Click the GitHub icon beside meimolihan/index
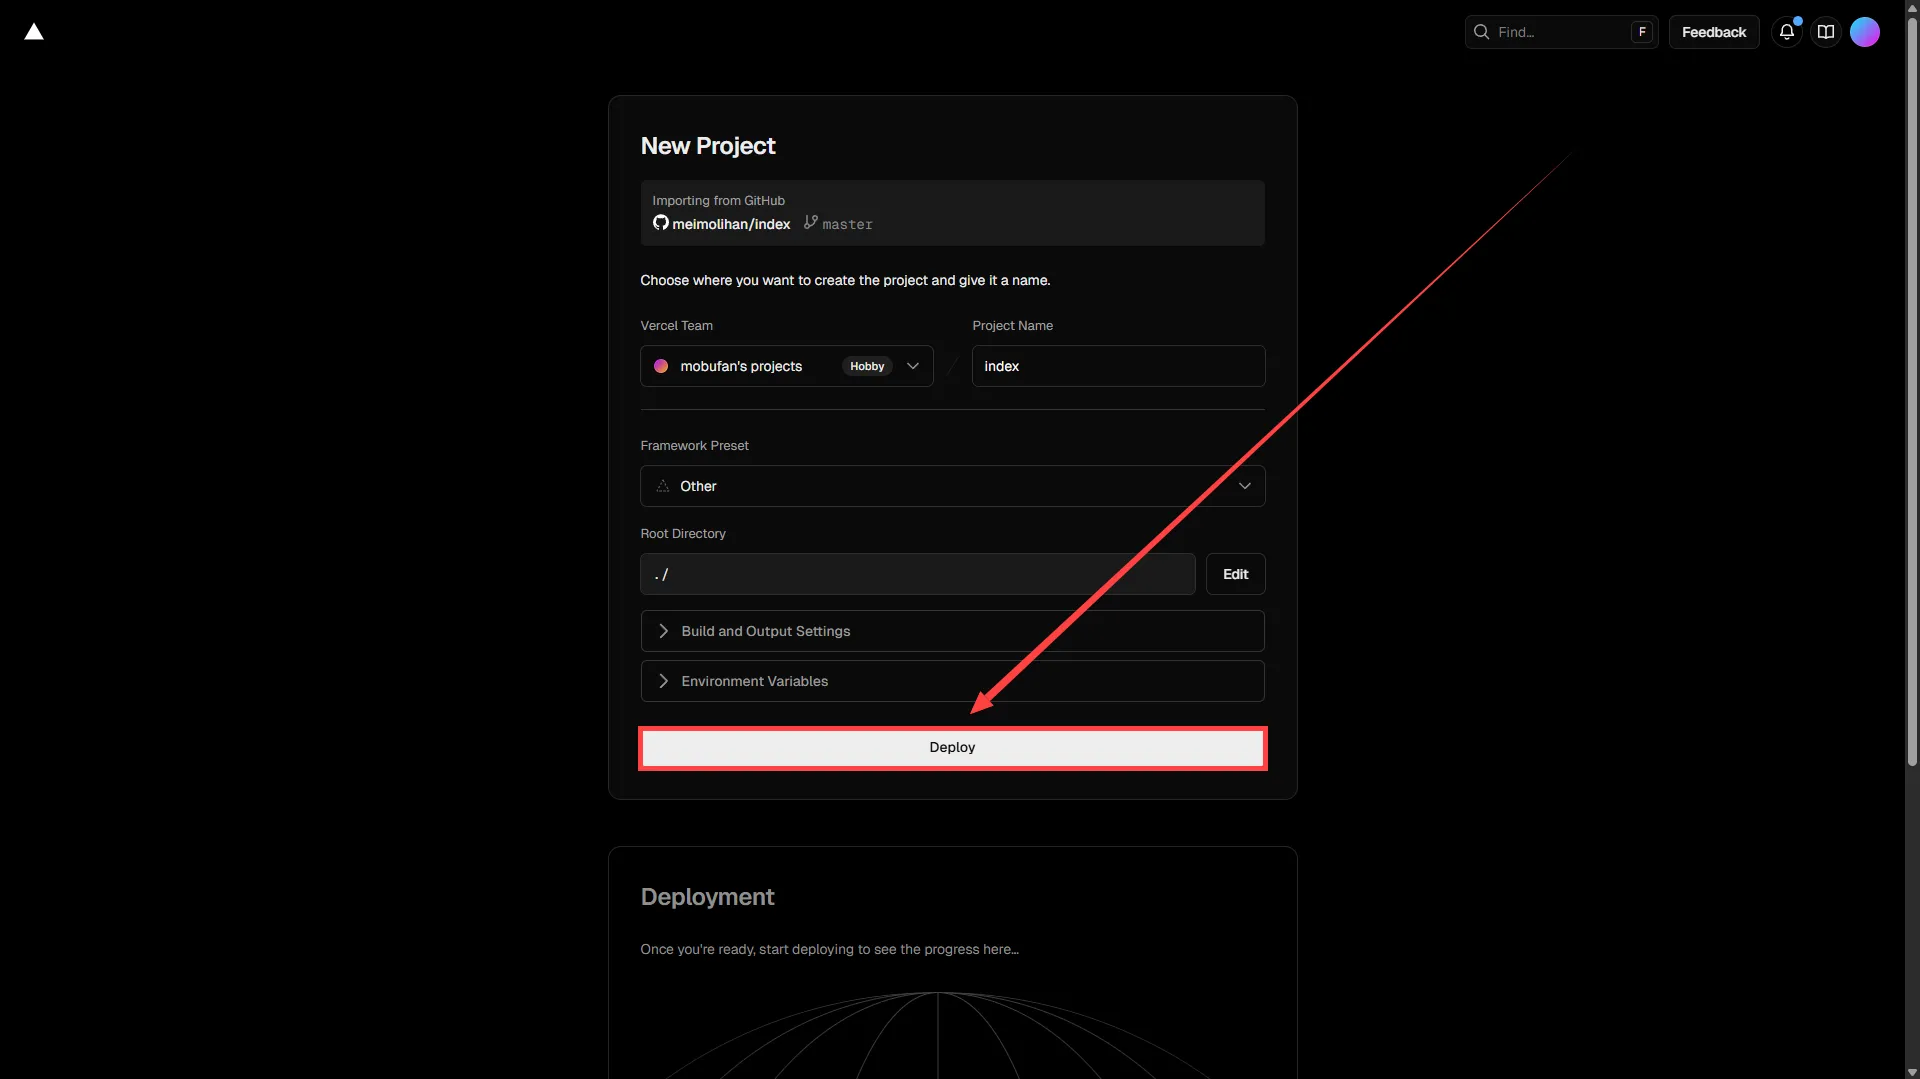This screenshot has width=1920, height=1079. pyautogui.click(x=660, y=223)
